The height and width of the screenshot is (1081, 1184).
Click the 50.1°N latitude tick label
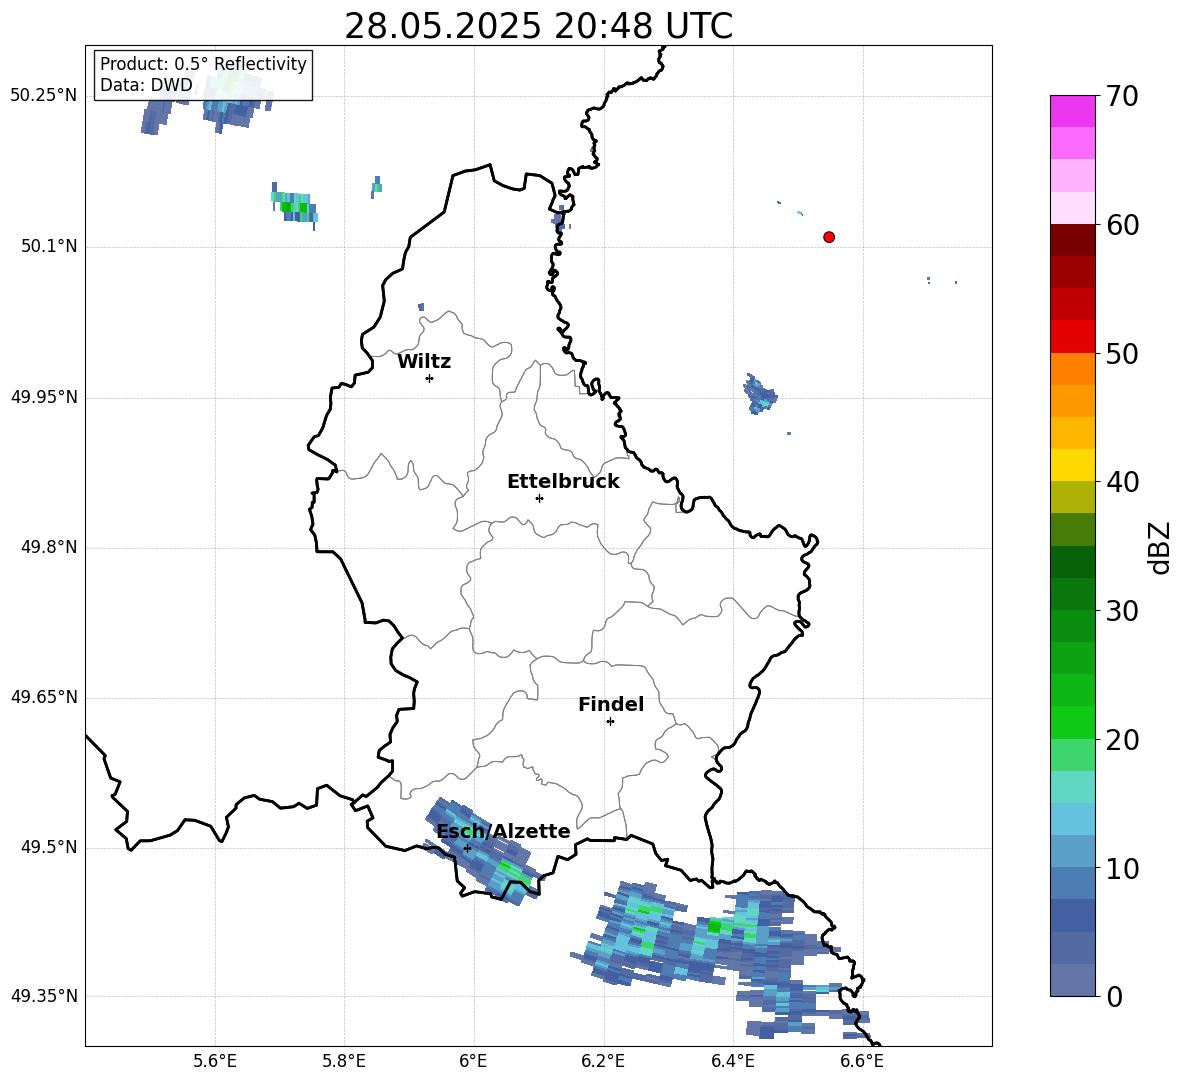click(49, 247)
